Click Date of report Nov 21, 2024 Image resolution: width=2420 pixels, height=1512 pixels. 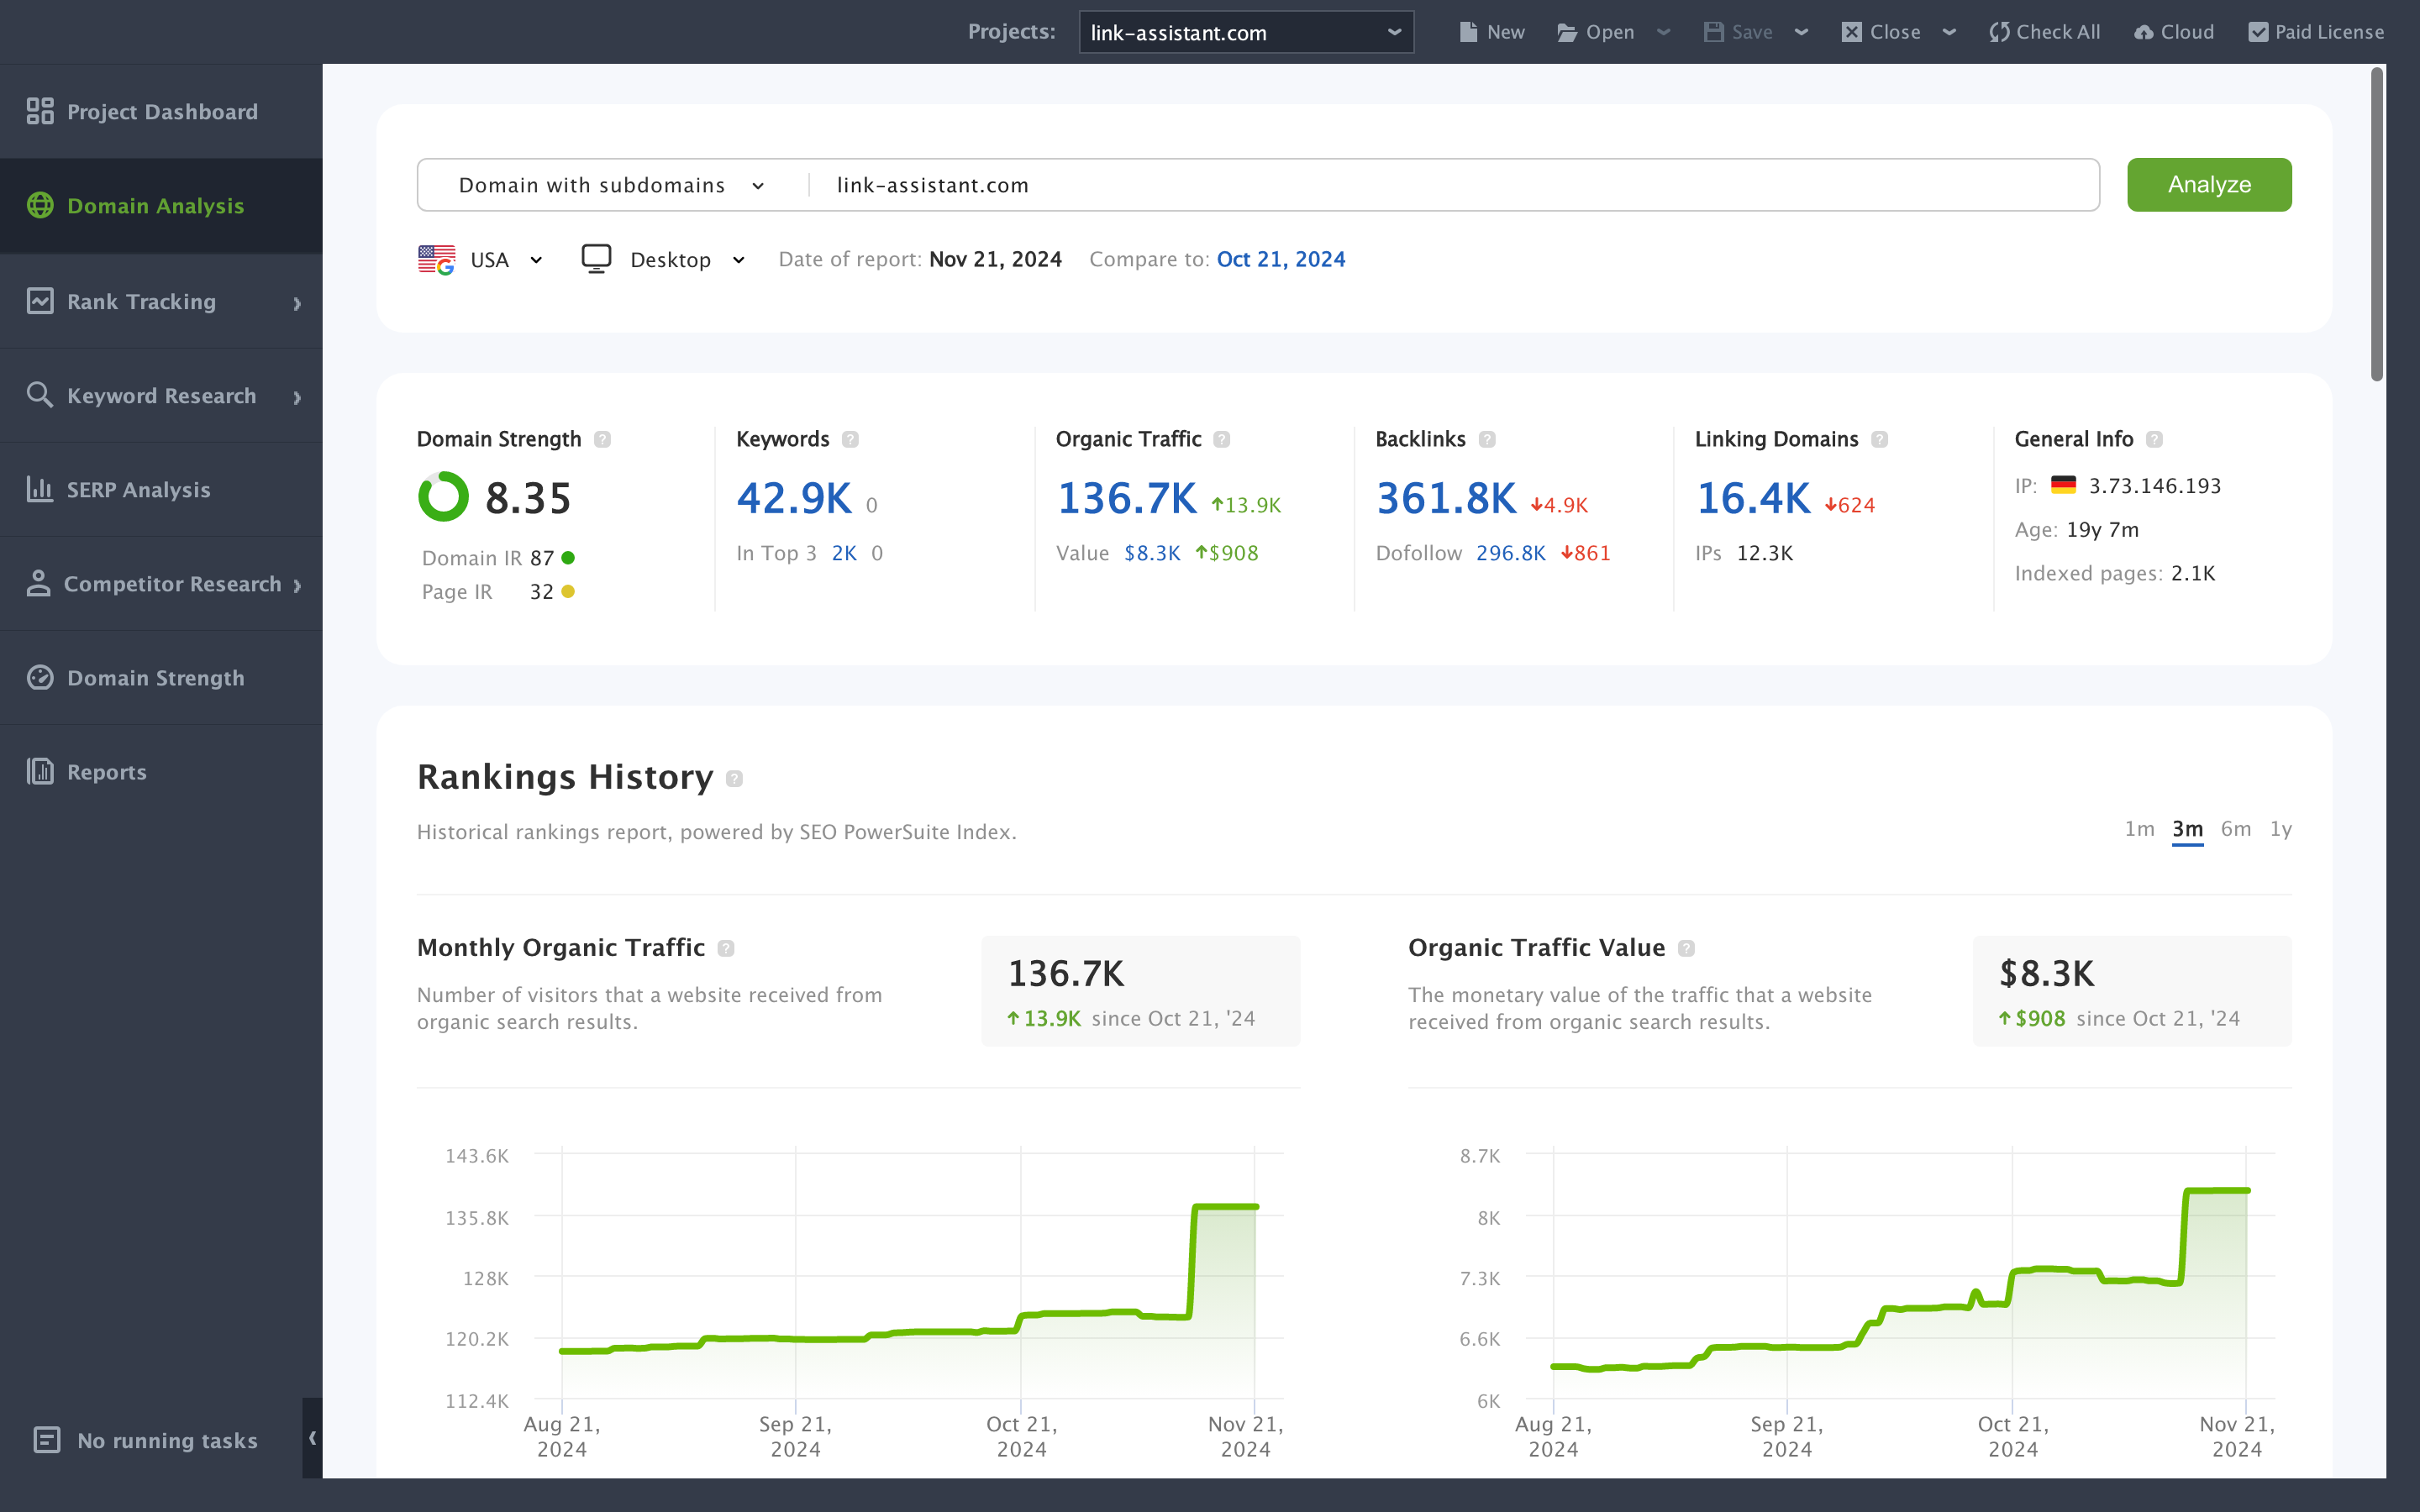pos(995,260)
